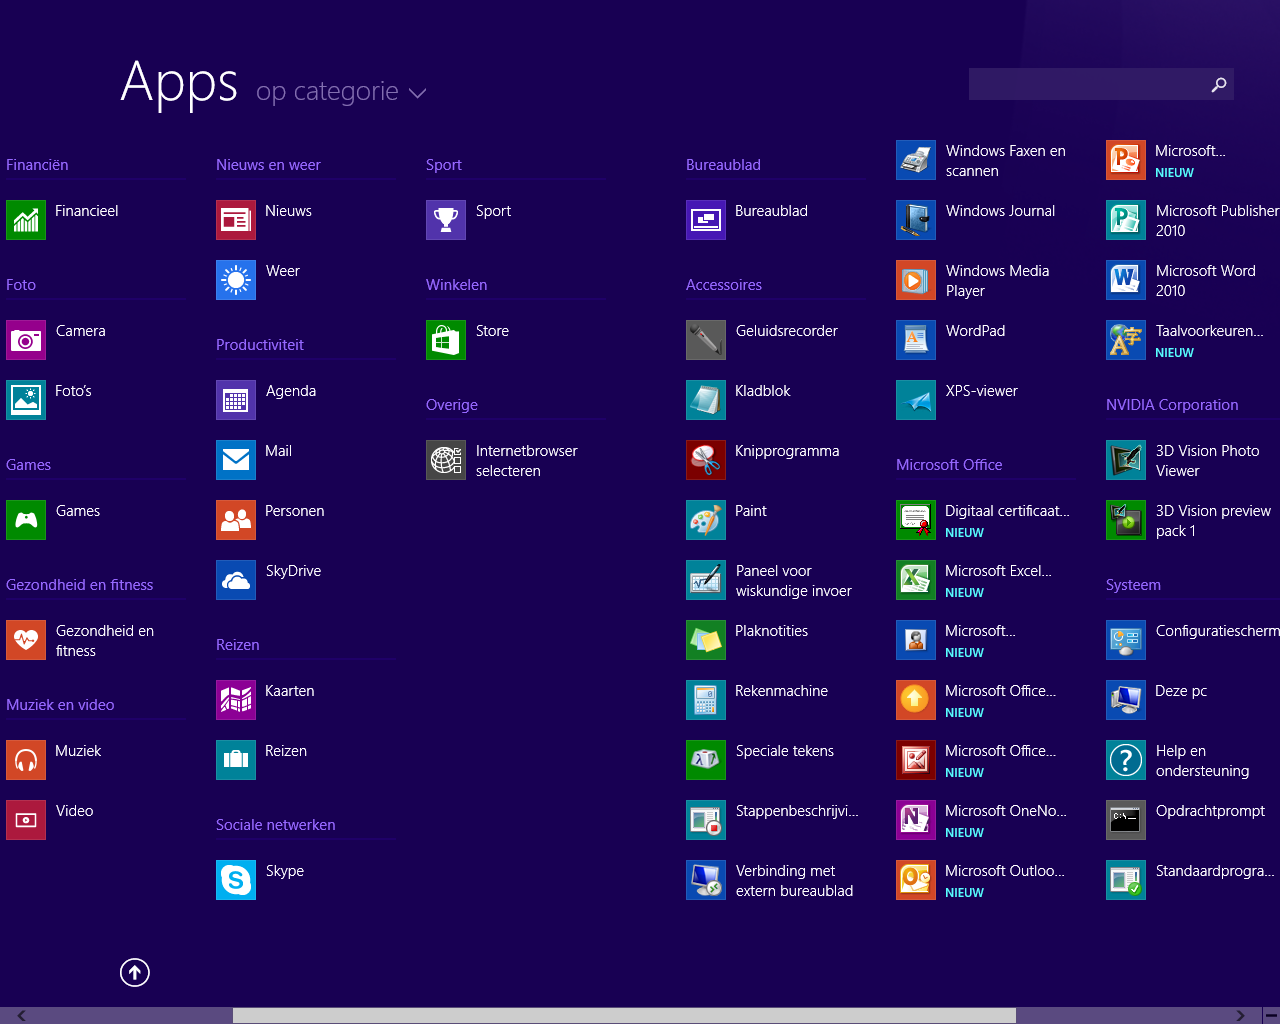Screen dimensions: 1280x1024
Task: Click the Microsoft Office category heading
Action: click(x=949, y=465)
